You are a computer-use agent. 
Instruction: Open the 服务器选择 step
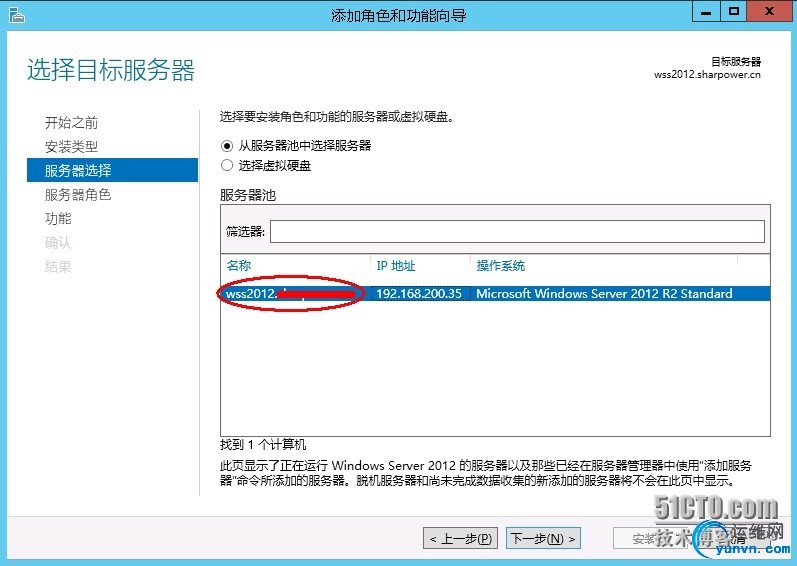coord(112,170)
